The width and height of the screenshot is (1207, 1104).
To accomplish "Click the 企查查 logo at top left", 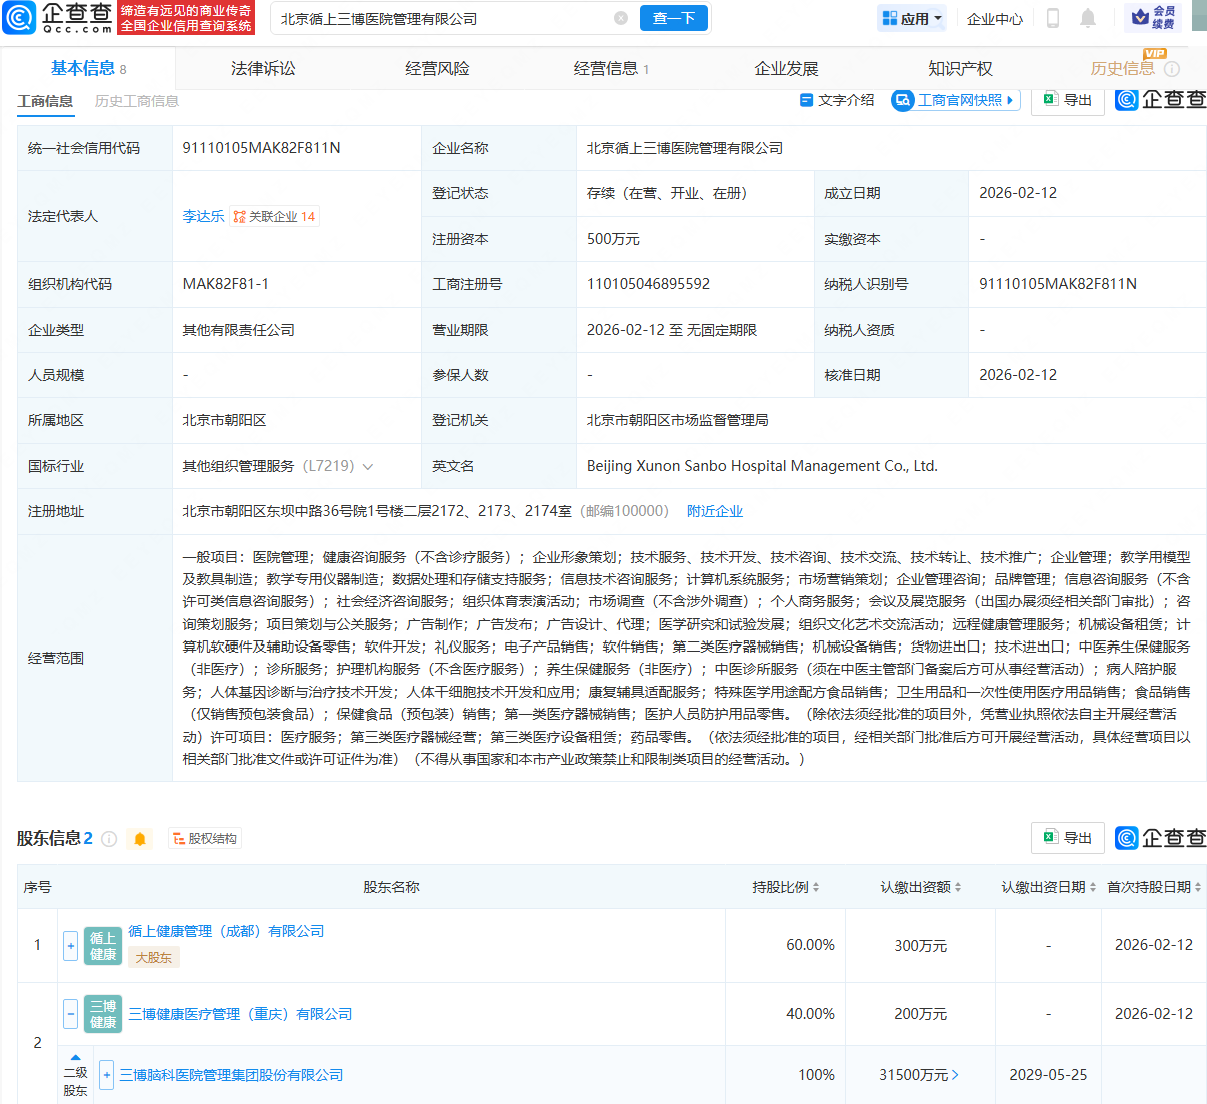I will (75, 18).
